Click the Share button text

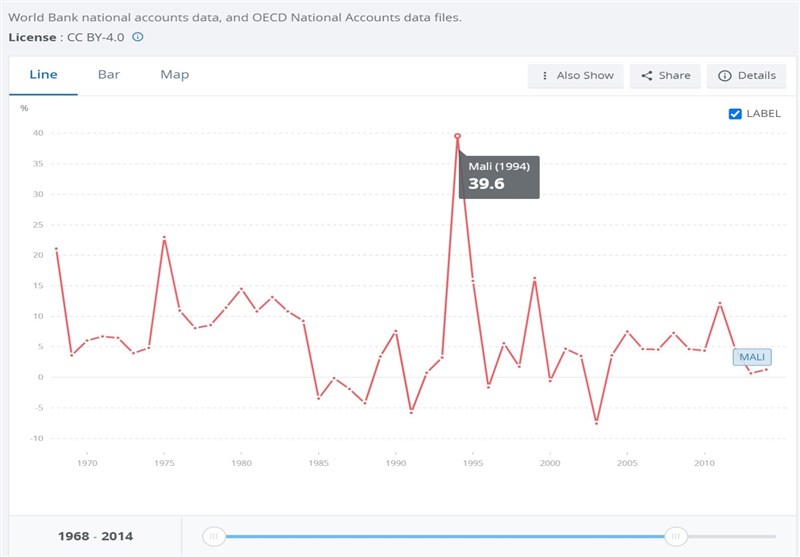tap(674, 76)
